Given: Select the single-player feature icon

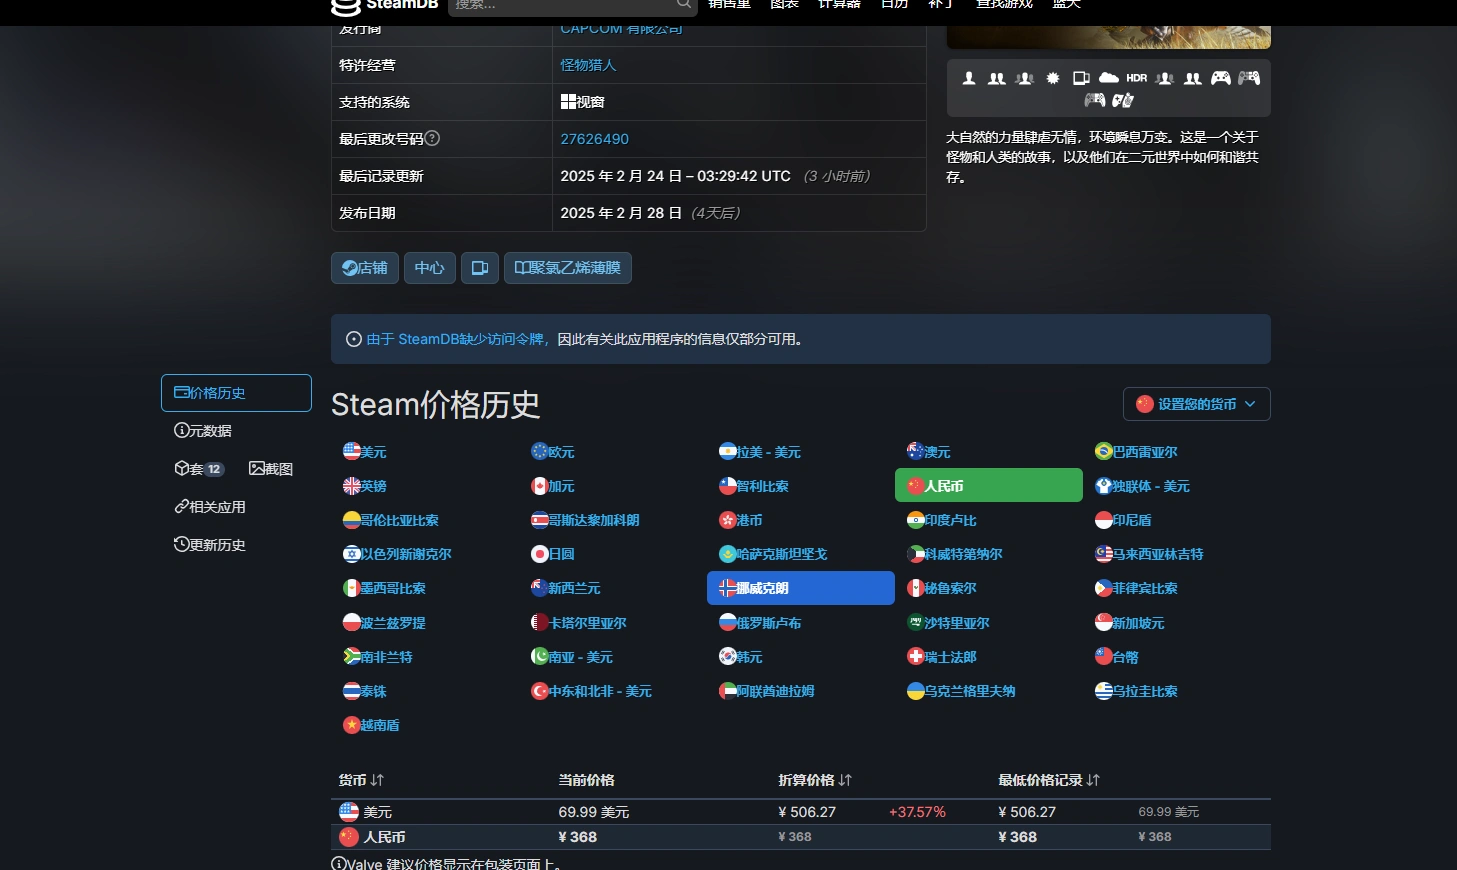Looking at the screenshot, I should 969,79.
